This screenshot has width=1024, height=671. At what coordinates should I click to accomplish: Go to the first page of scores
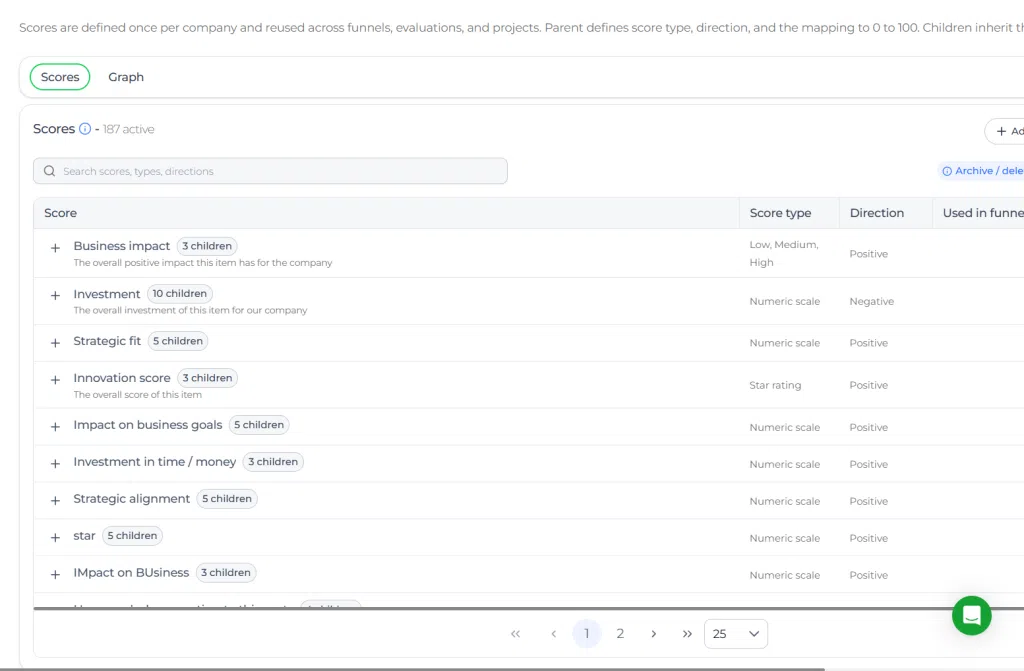[515, 634]
